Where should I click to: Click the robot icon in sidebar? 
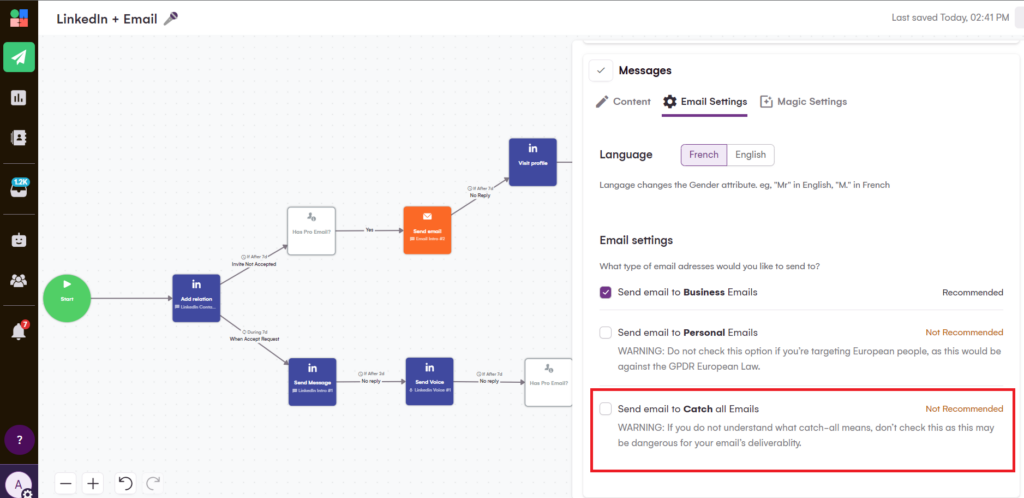click(19, 240)
